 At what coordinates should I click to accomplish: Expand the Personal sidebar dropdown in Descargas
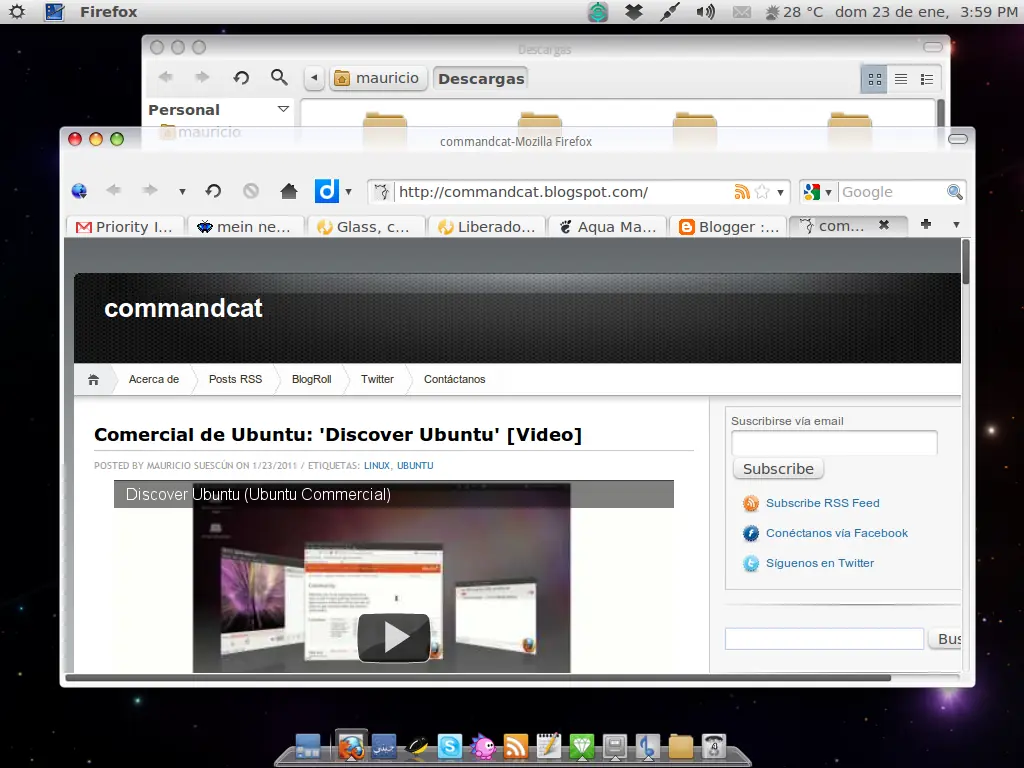pyautogui.click(x=283, y=109)
